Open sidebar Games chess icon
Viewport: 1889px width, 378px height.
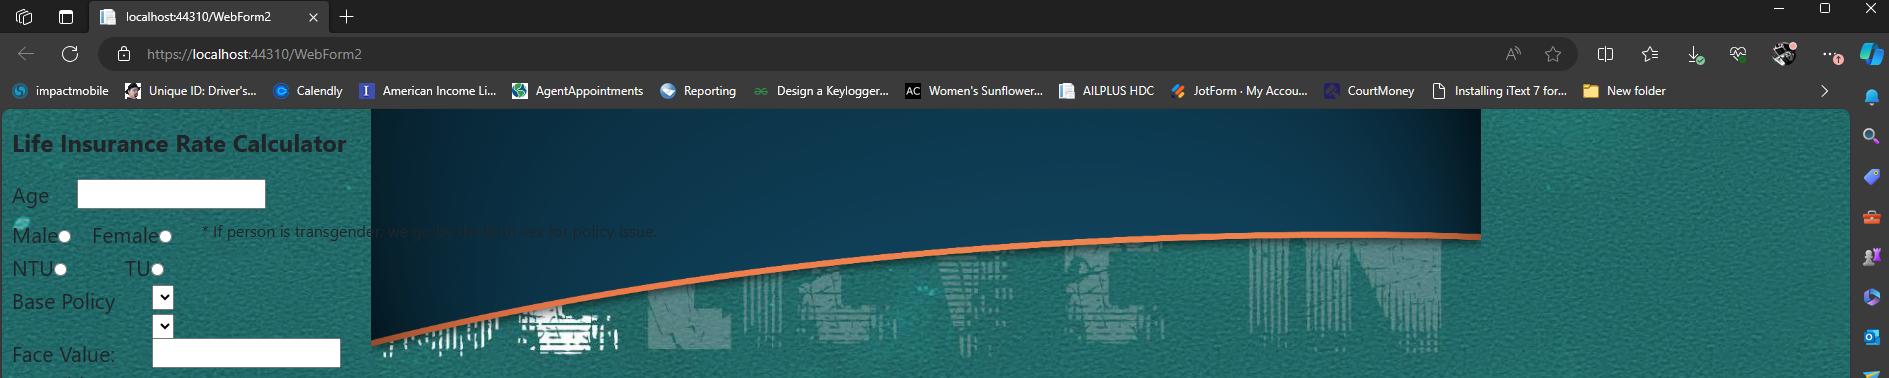click(1871, 257)
